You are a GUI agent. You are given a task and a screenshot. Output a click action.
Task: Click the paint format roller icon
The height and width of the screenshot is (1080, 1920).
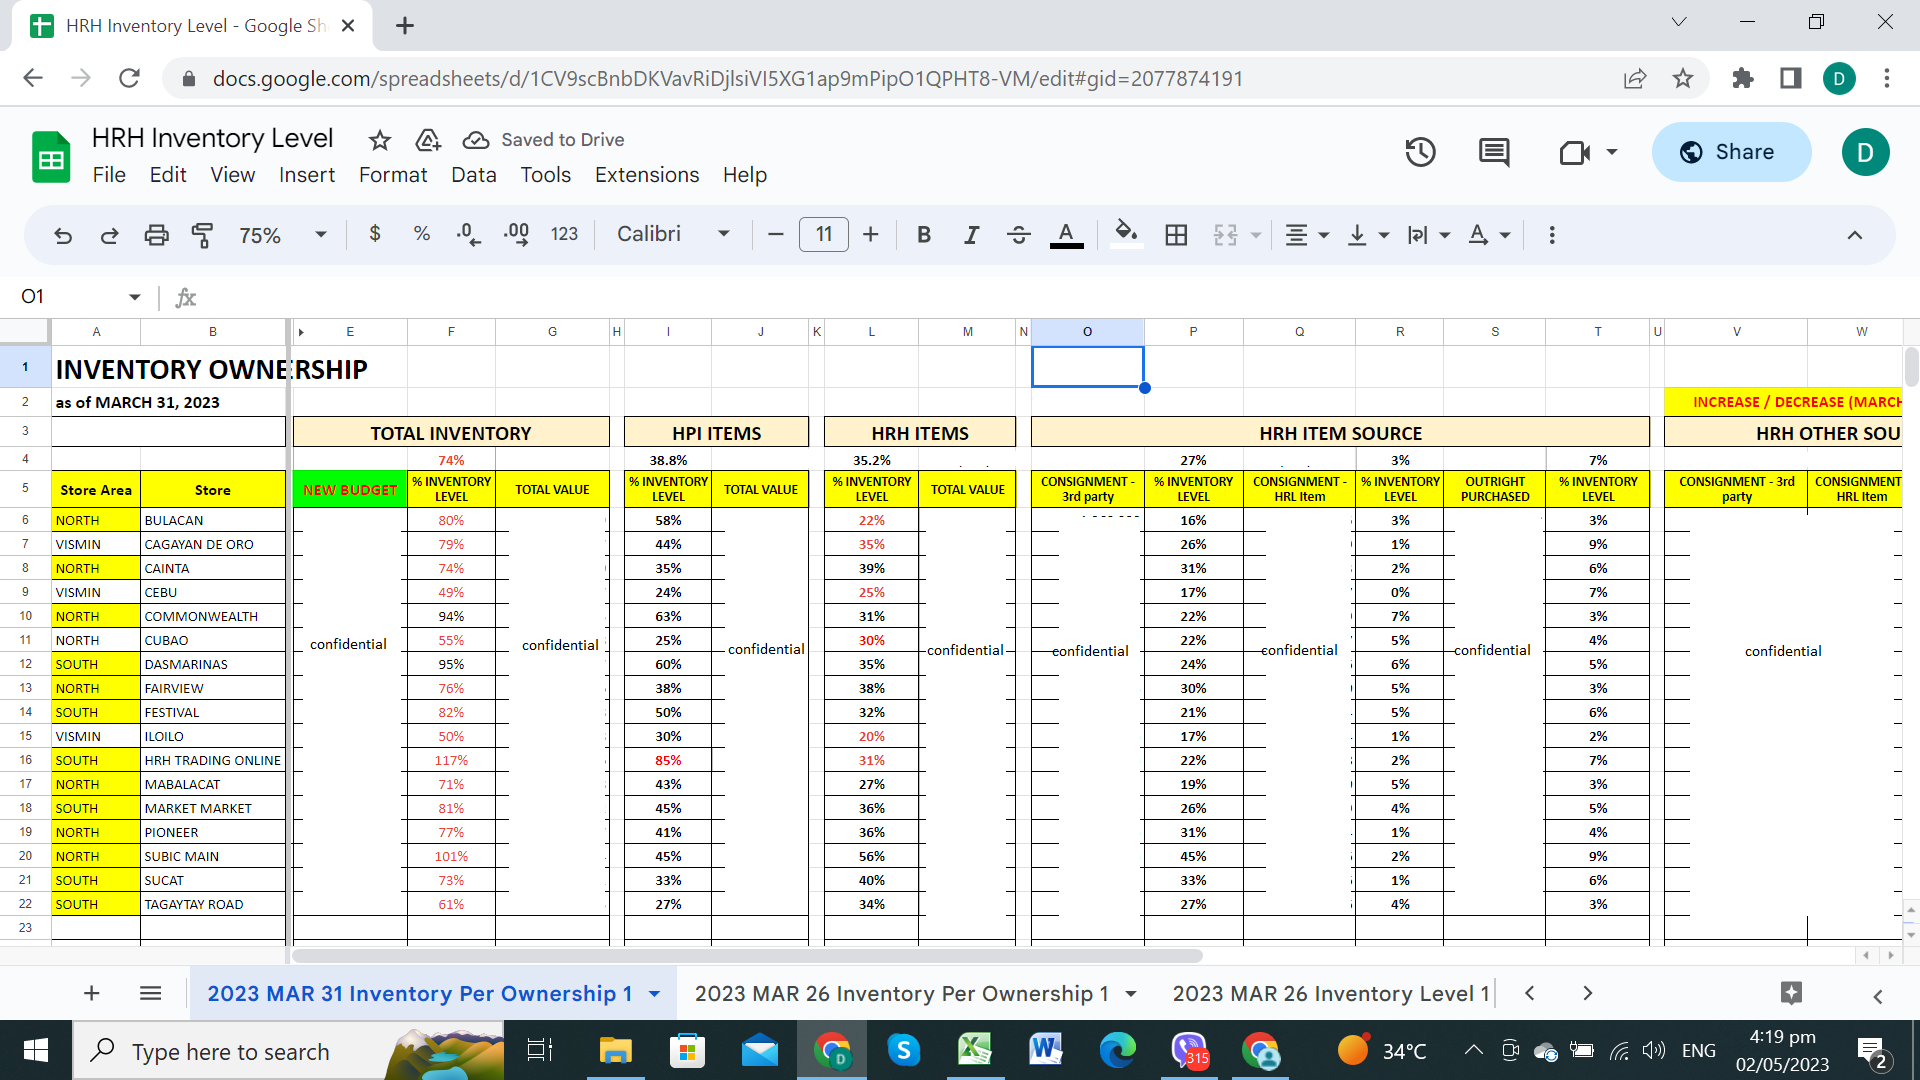(x=202, y=235)
